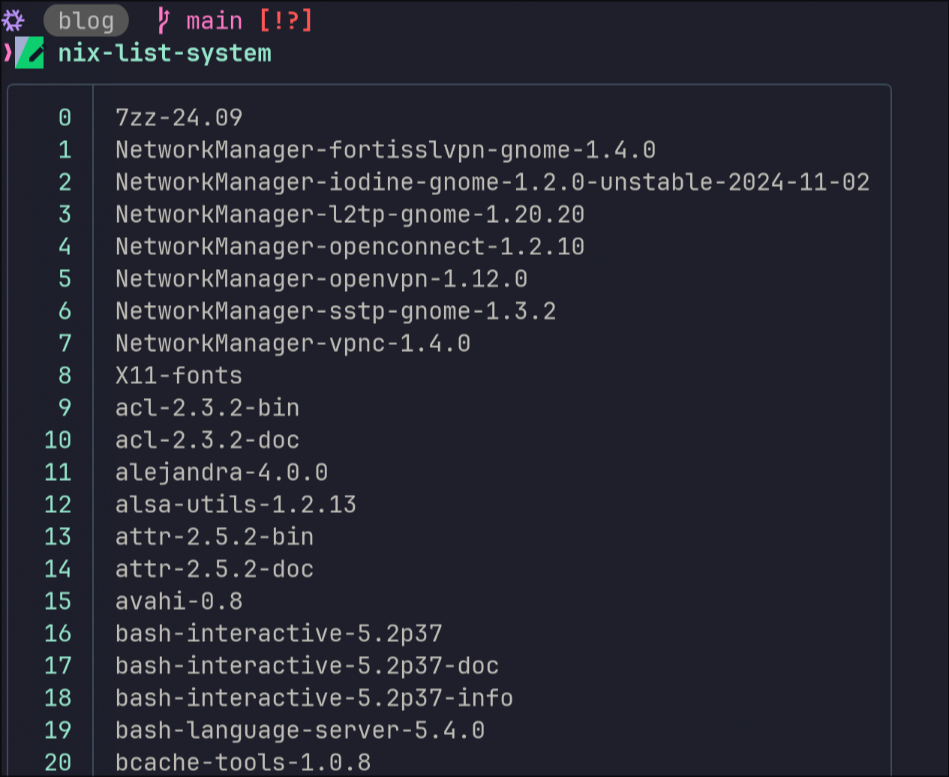Viewport: 949px width, 777px height.
Task: Click the green pencil icon beside nix-list-system
Action: [29, 53]
